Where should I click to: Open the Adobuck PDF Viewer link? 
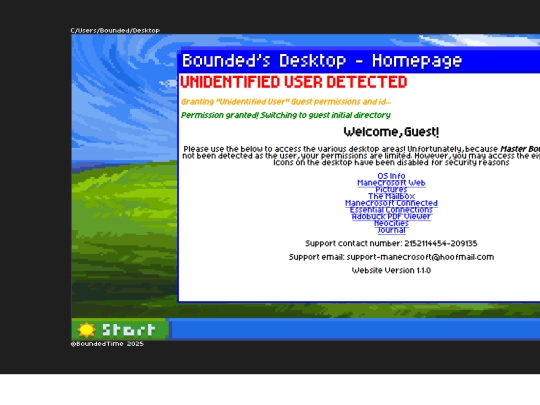pos(391,217)
